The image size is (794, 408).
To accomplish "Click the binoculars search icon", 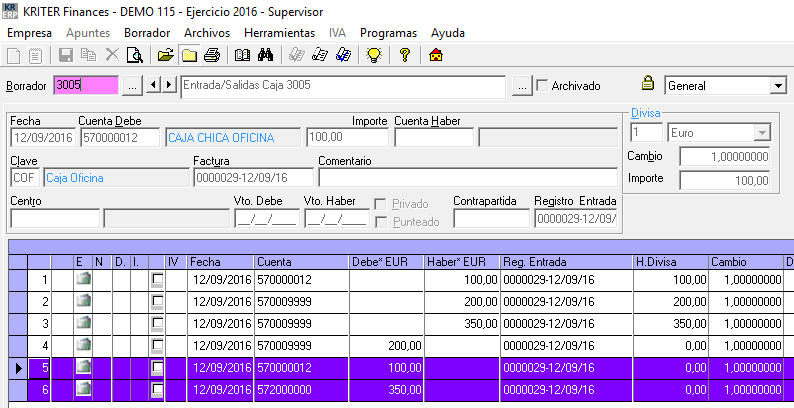I will (265, 55).
